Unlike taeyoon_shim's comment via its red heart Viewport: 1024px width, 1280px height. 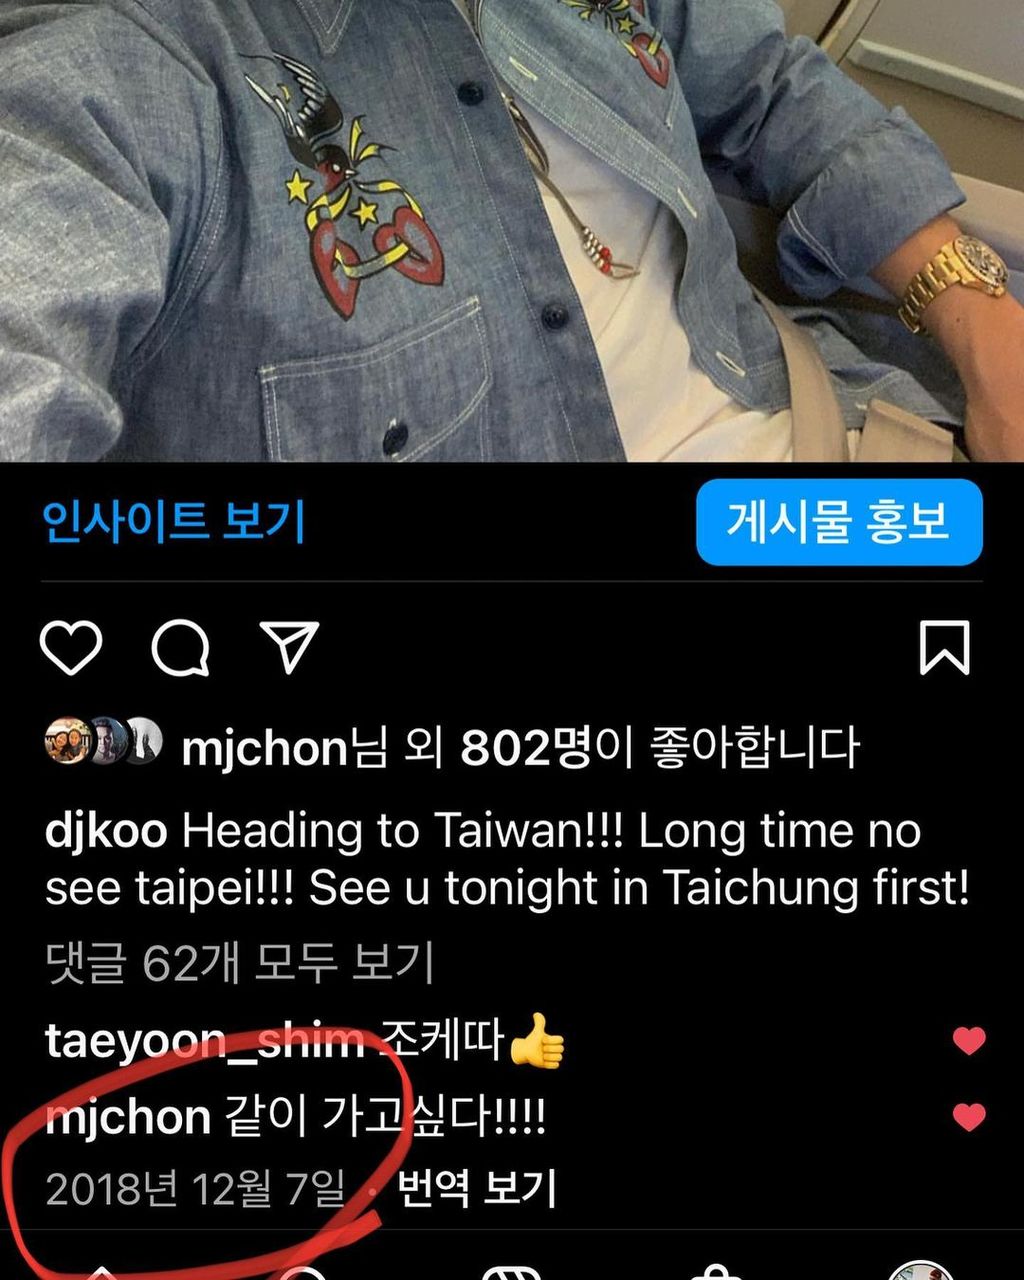pos(969,1041)
